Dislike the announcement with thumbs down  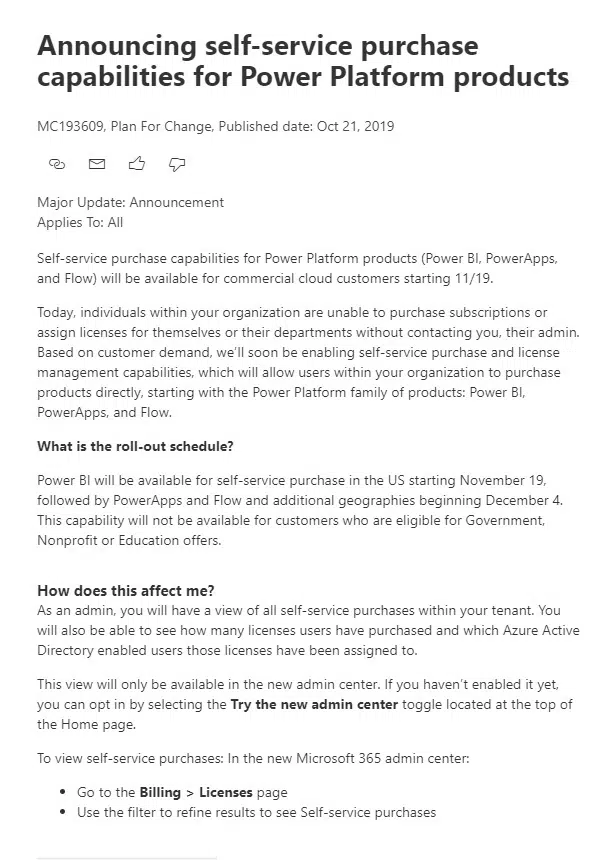point(177,164)
